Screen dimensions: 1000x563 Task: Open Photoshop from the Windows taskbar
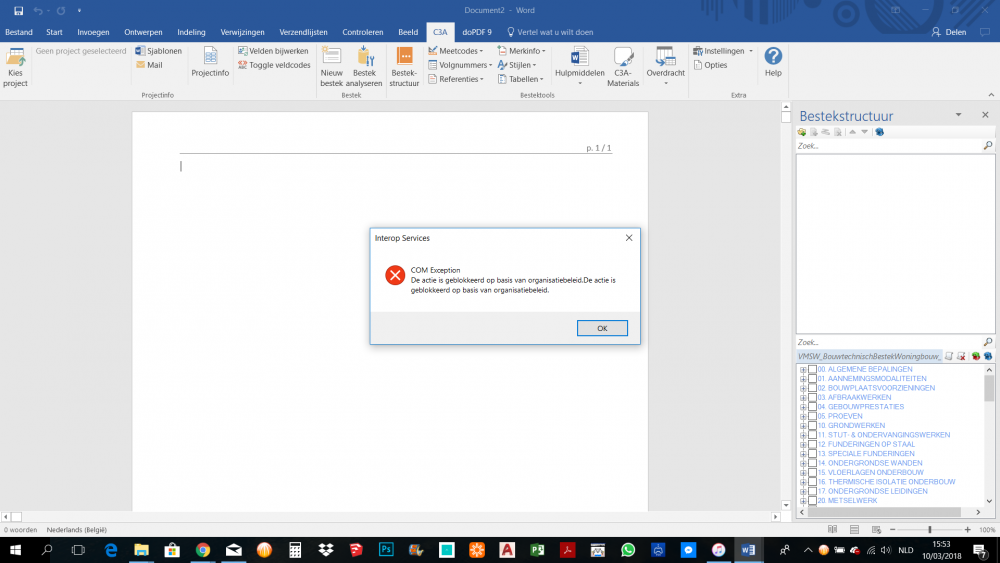(x=386, y=550)
